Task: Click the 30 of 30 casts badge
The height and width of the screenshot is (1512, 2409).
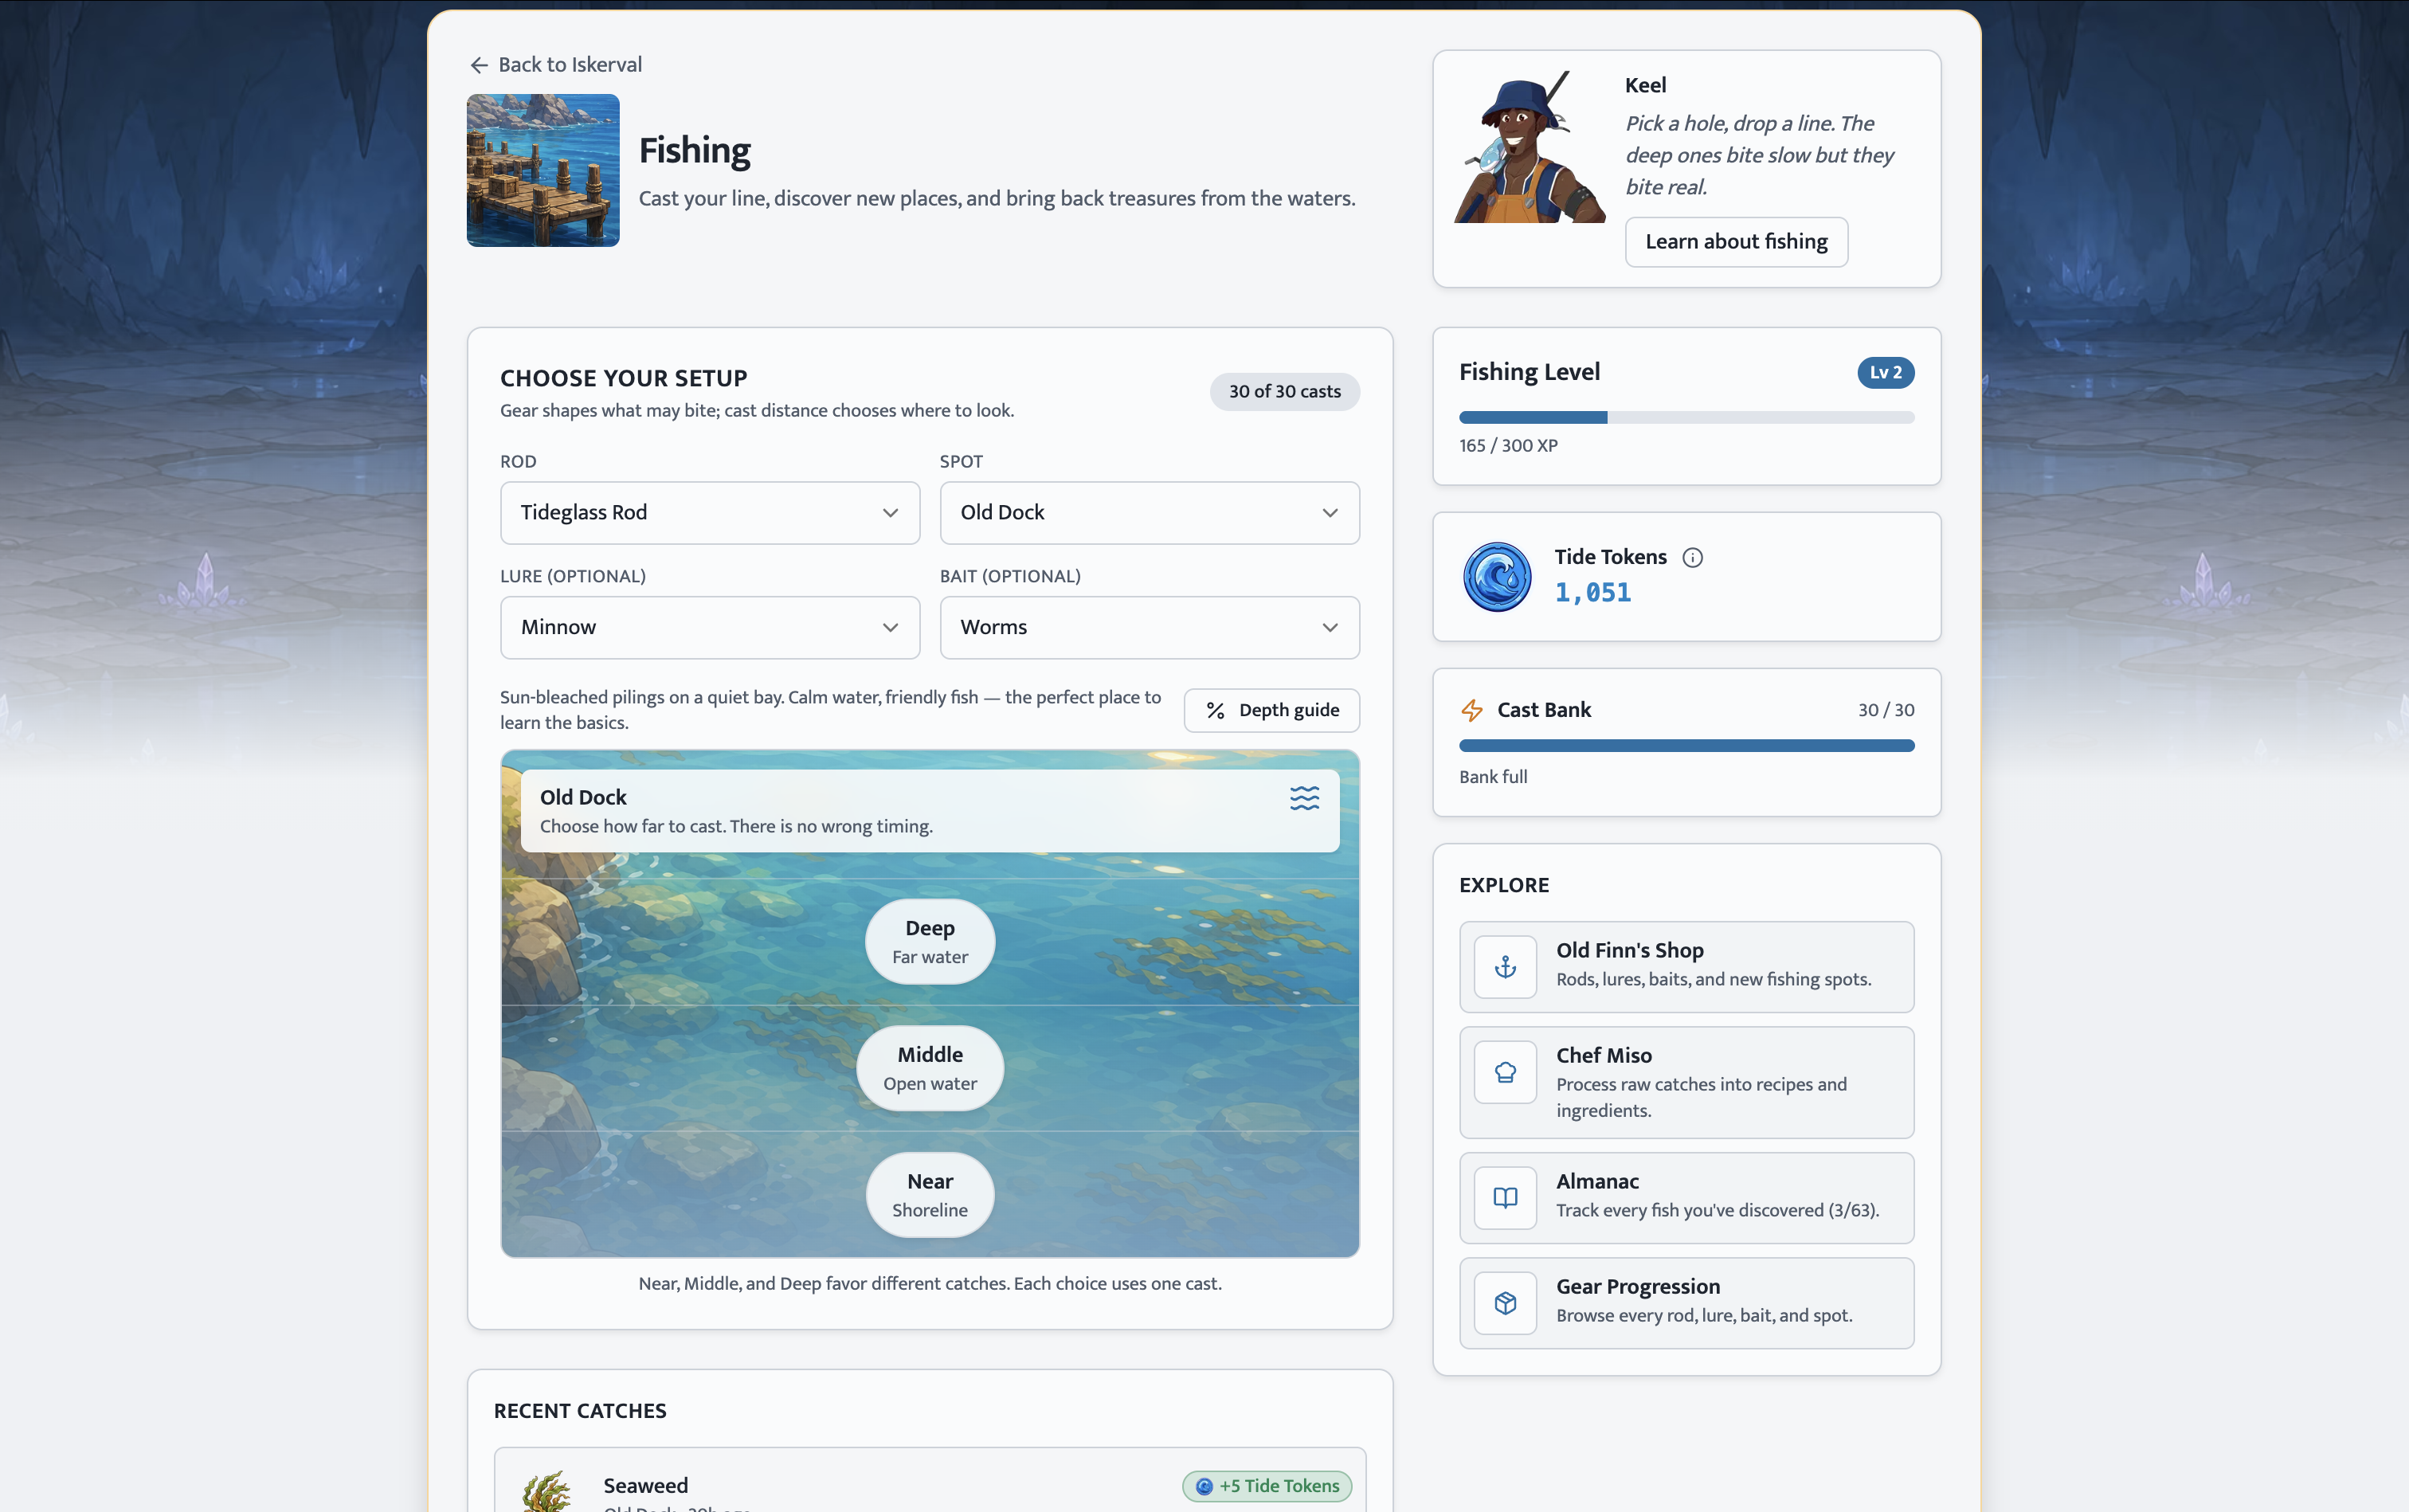Action: (1284, 392)
